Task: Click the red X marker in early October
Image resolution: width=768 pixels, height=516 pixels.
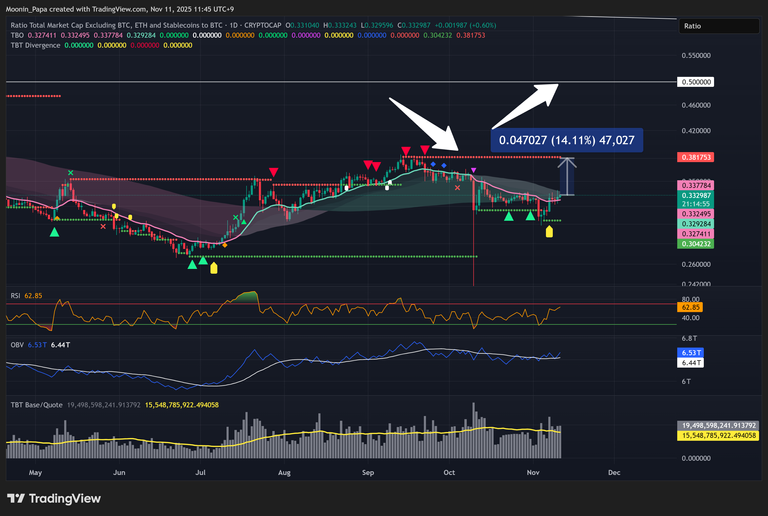Action: coord(457,188)
